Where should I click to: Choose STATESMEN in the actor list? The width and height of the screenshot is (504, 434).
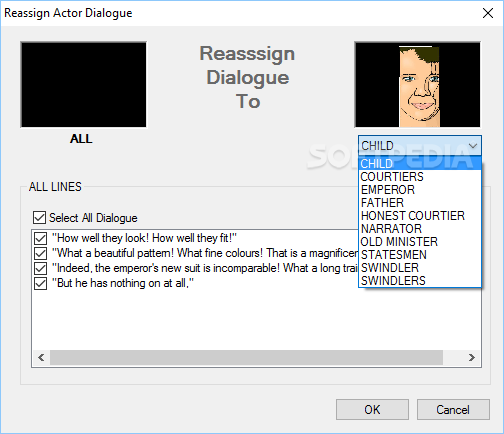420,255
